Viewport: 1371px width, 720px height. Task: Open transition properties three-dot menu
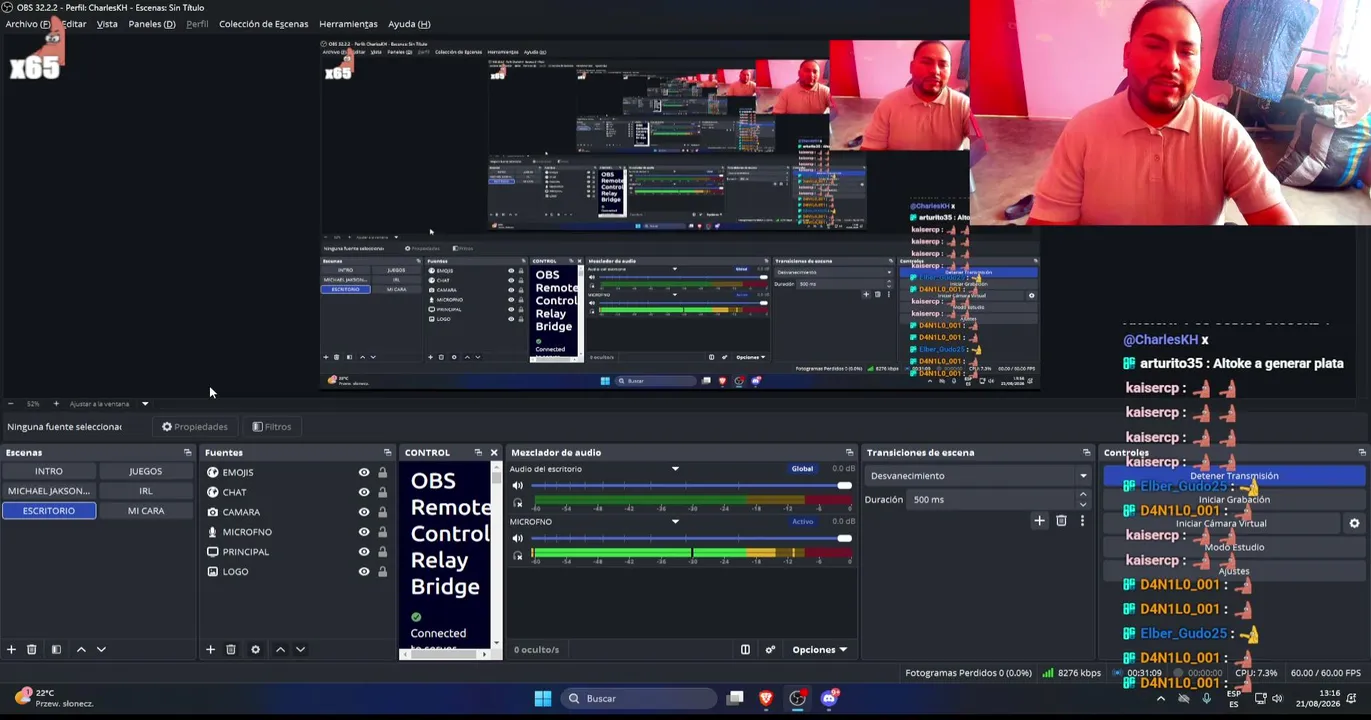click(x=1082, y=521)
